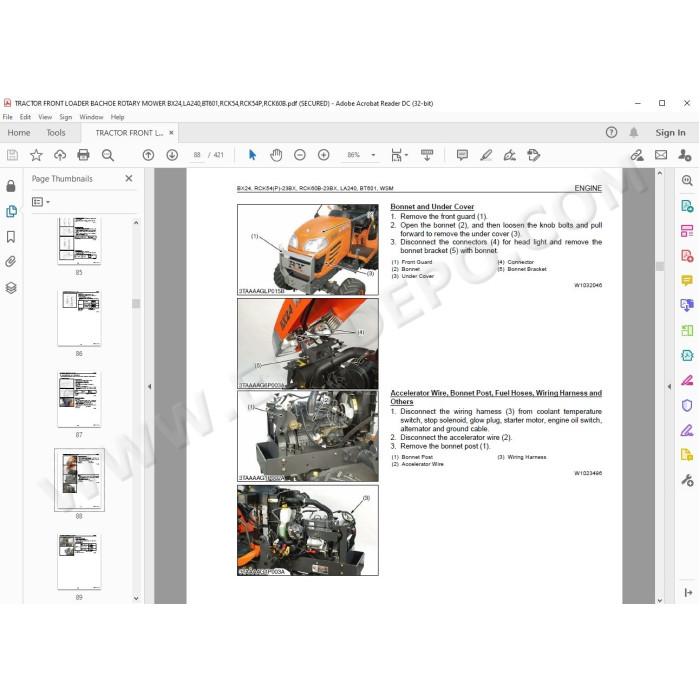Open the Help question mark

611,132
